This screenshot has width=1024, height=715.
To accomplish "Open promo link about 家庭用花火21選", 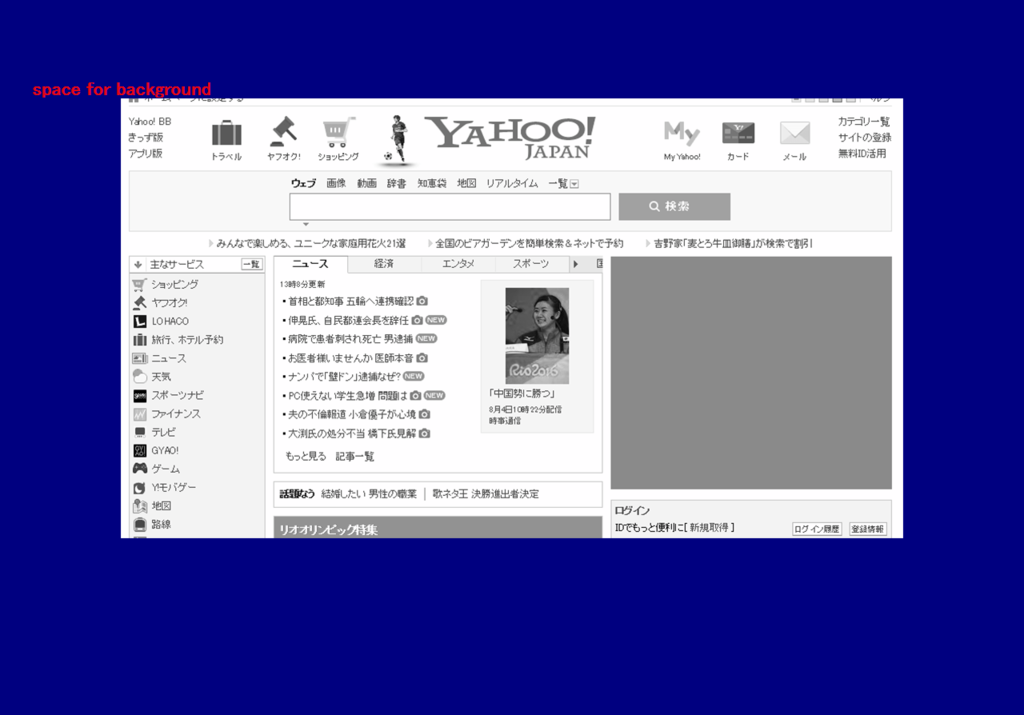I will 311,244.
